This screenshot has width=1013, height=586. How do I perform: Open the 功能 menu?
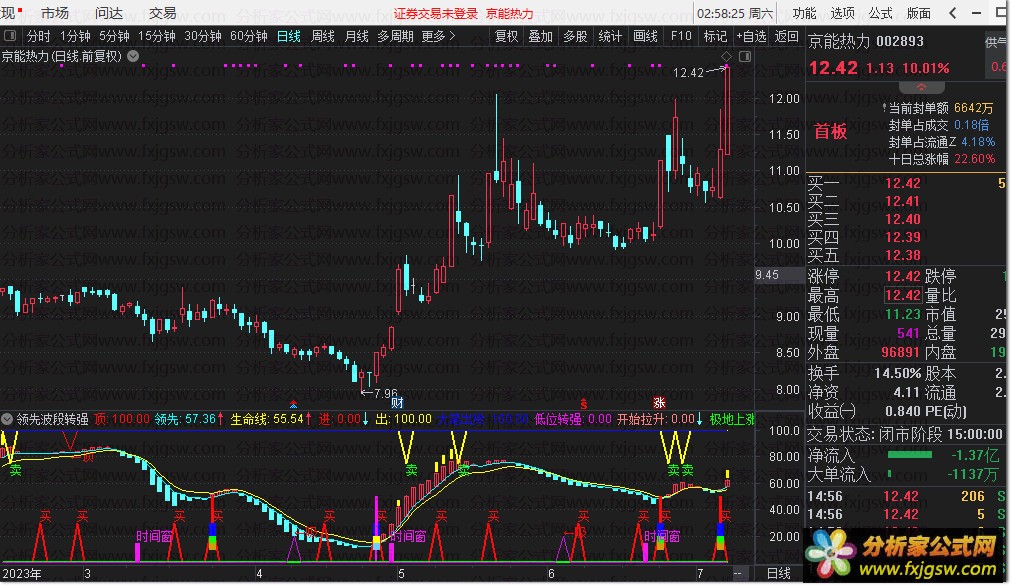804,13
